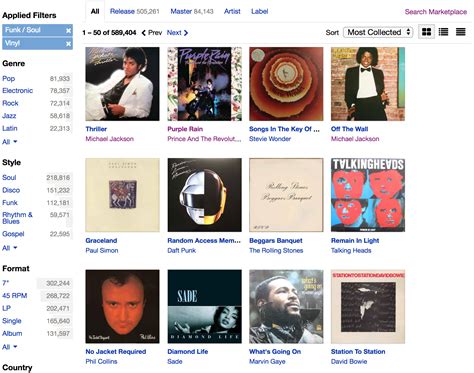Switch to list view with thumbnails

tap(443, 32)
